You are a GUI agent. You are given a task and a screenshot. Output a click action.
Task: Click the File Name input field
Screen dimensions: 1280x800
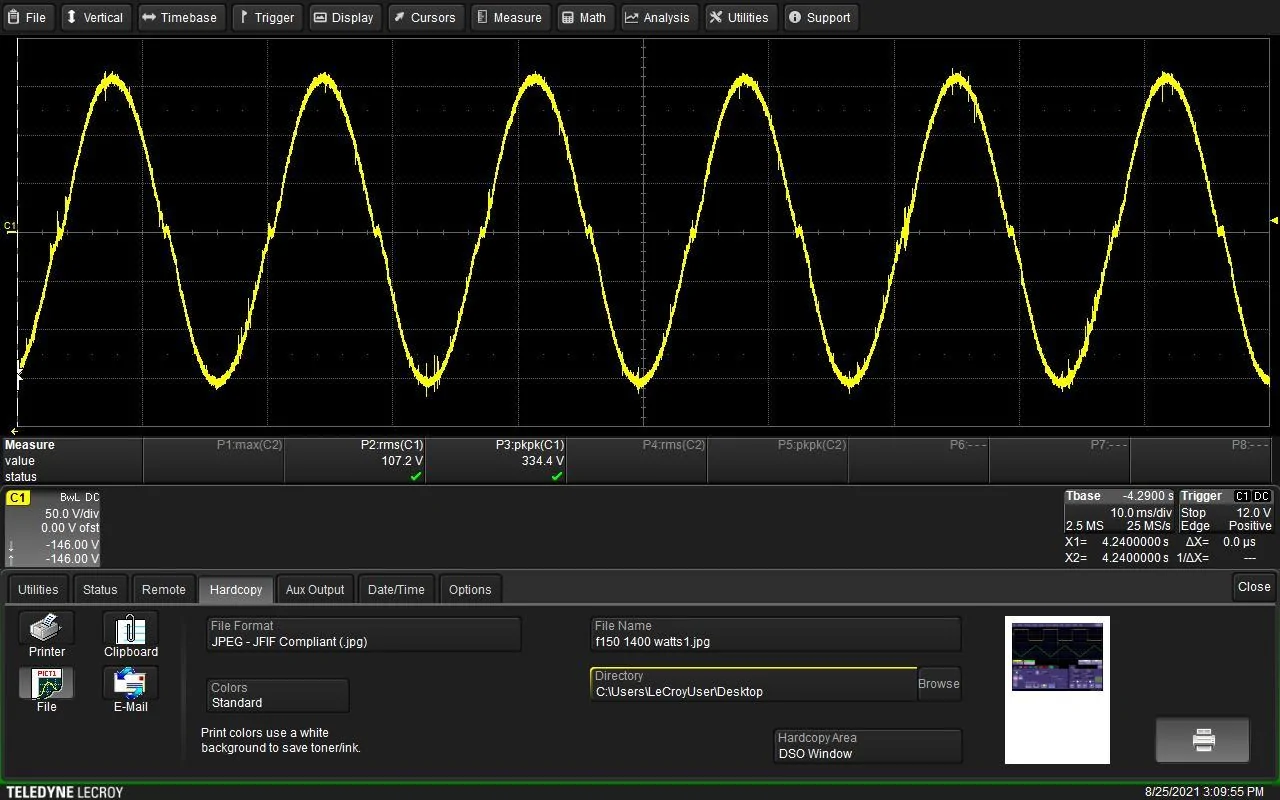776,635
